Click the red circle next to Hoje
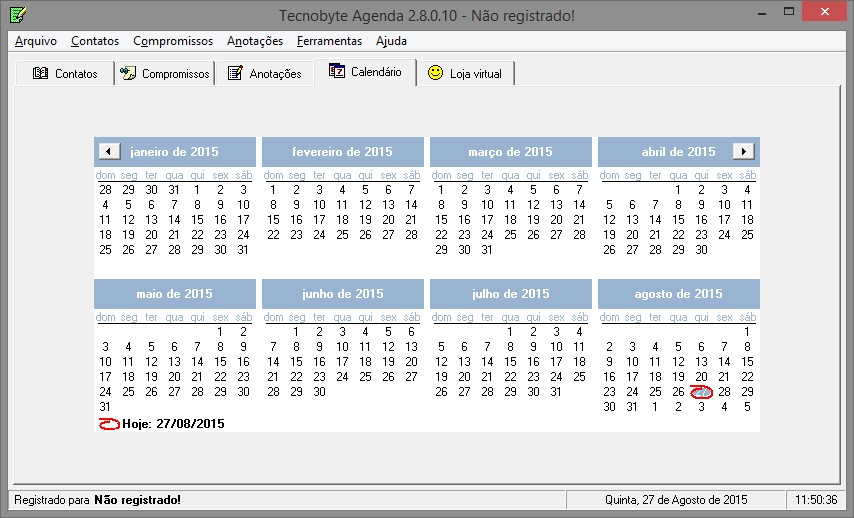 pyautogui.click(x=109, y=424)
